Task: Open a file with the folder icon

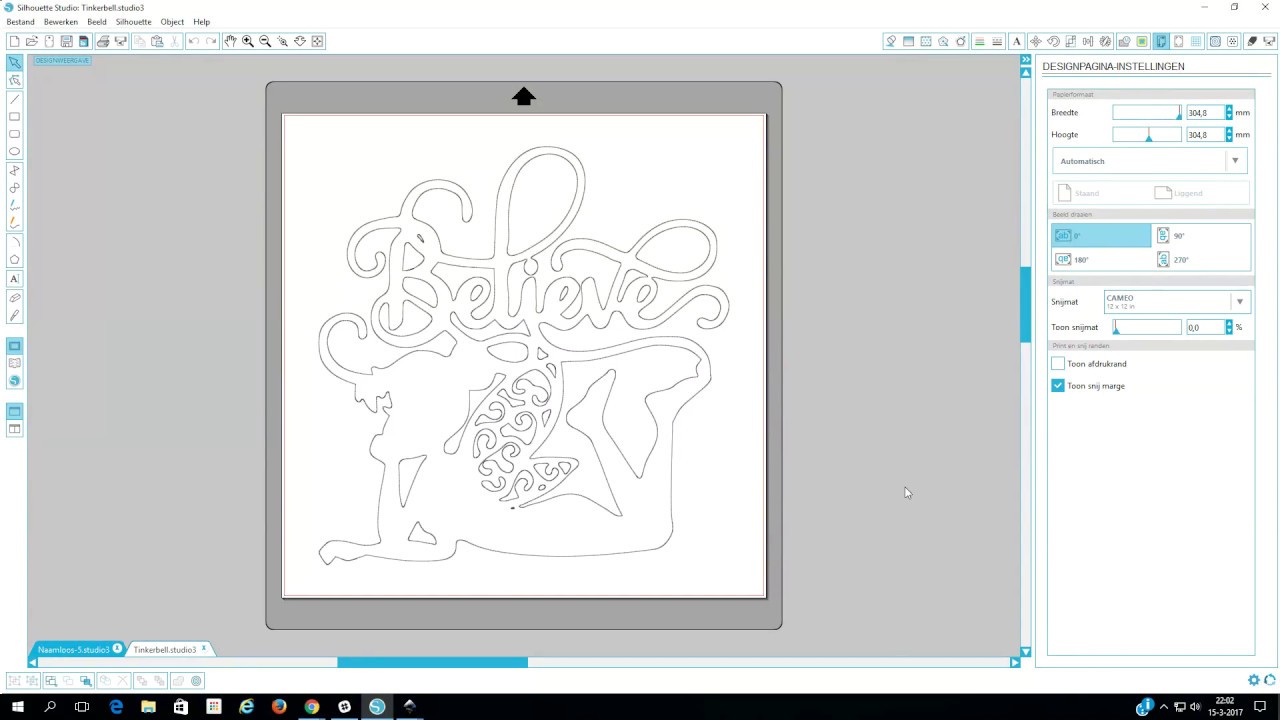Action: (32, 41)
